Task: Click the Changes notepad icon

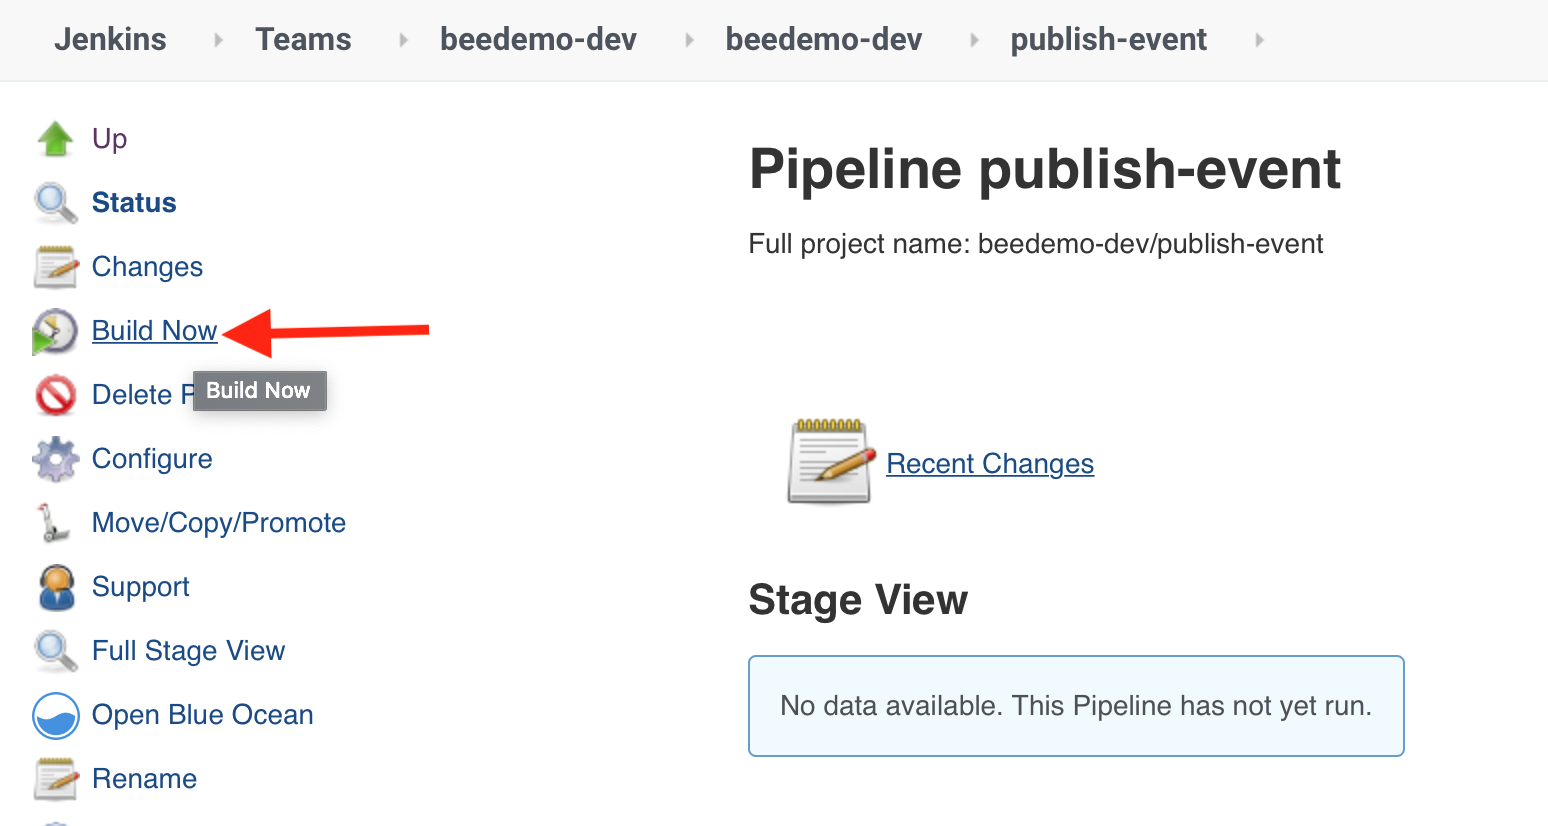Action: (x=55, y=267)
